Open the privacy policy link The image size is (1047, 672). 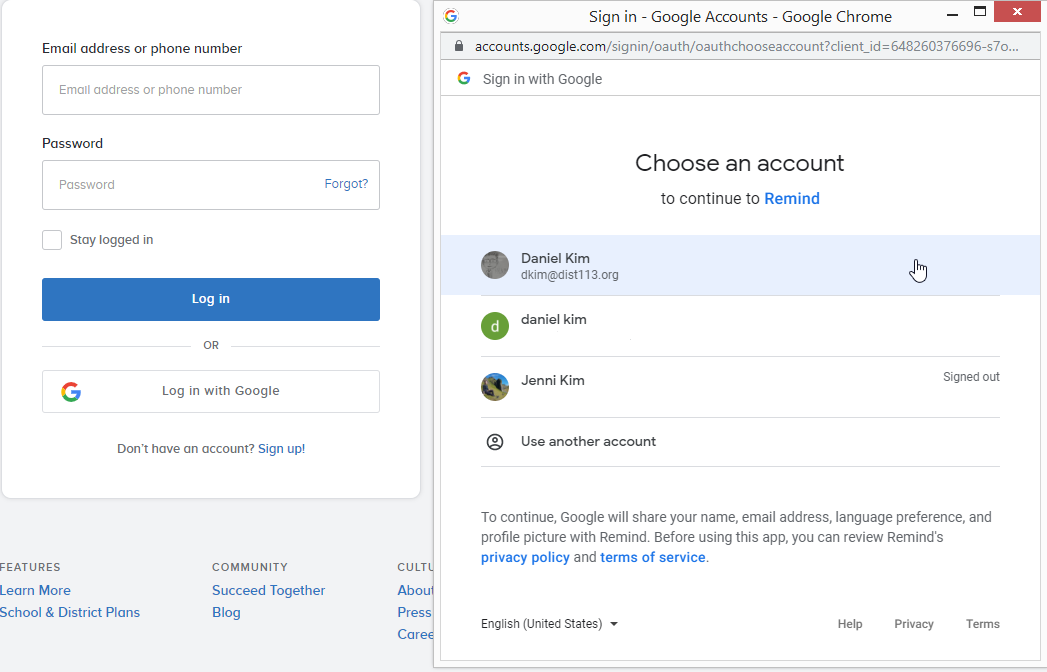tap(525, 558)
